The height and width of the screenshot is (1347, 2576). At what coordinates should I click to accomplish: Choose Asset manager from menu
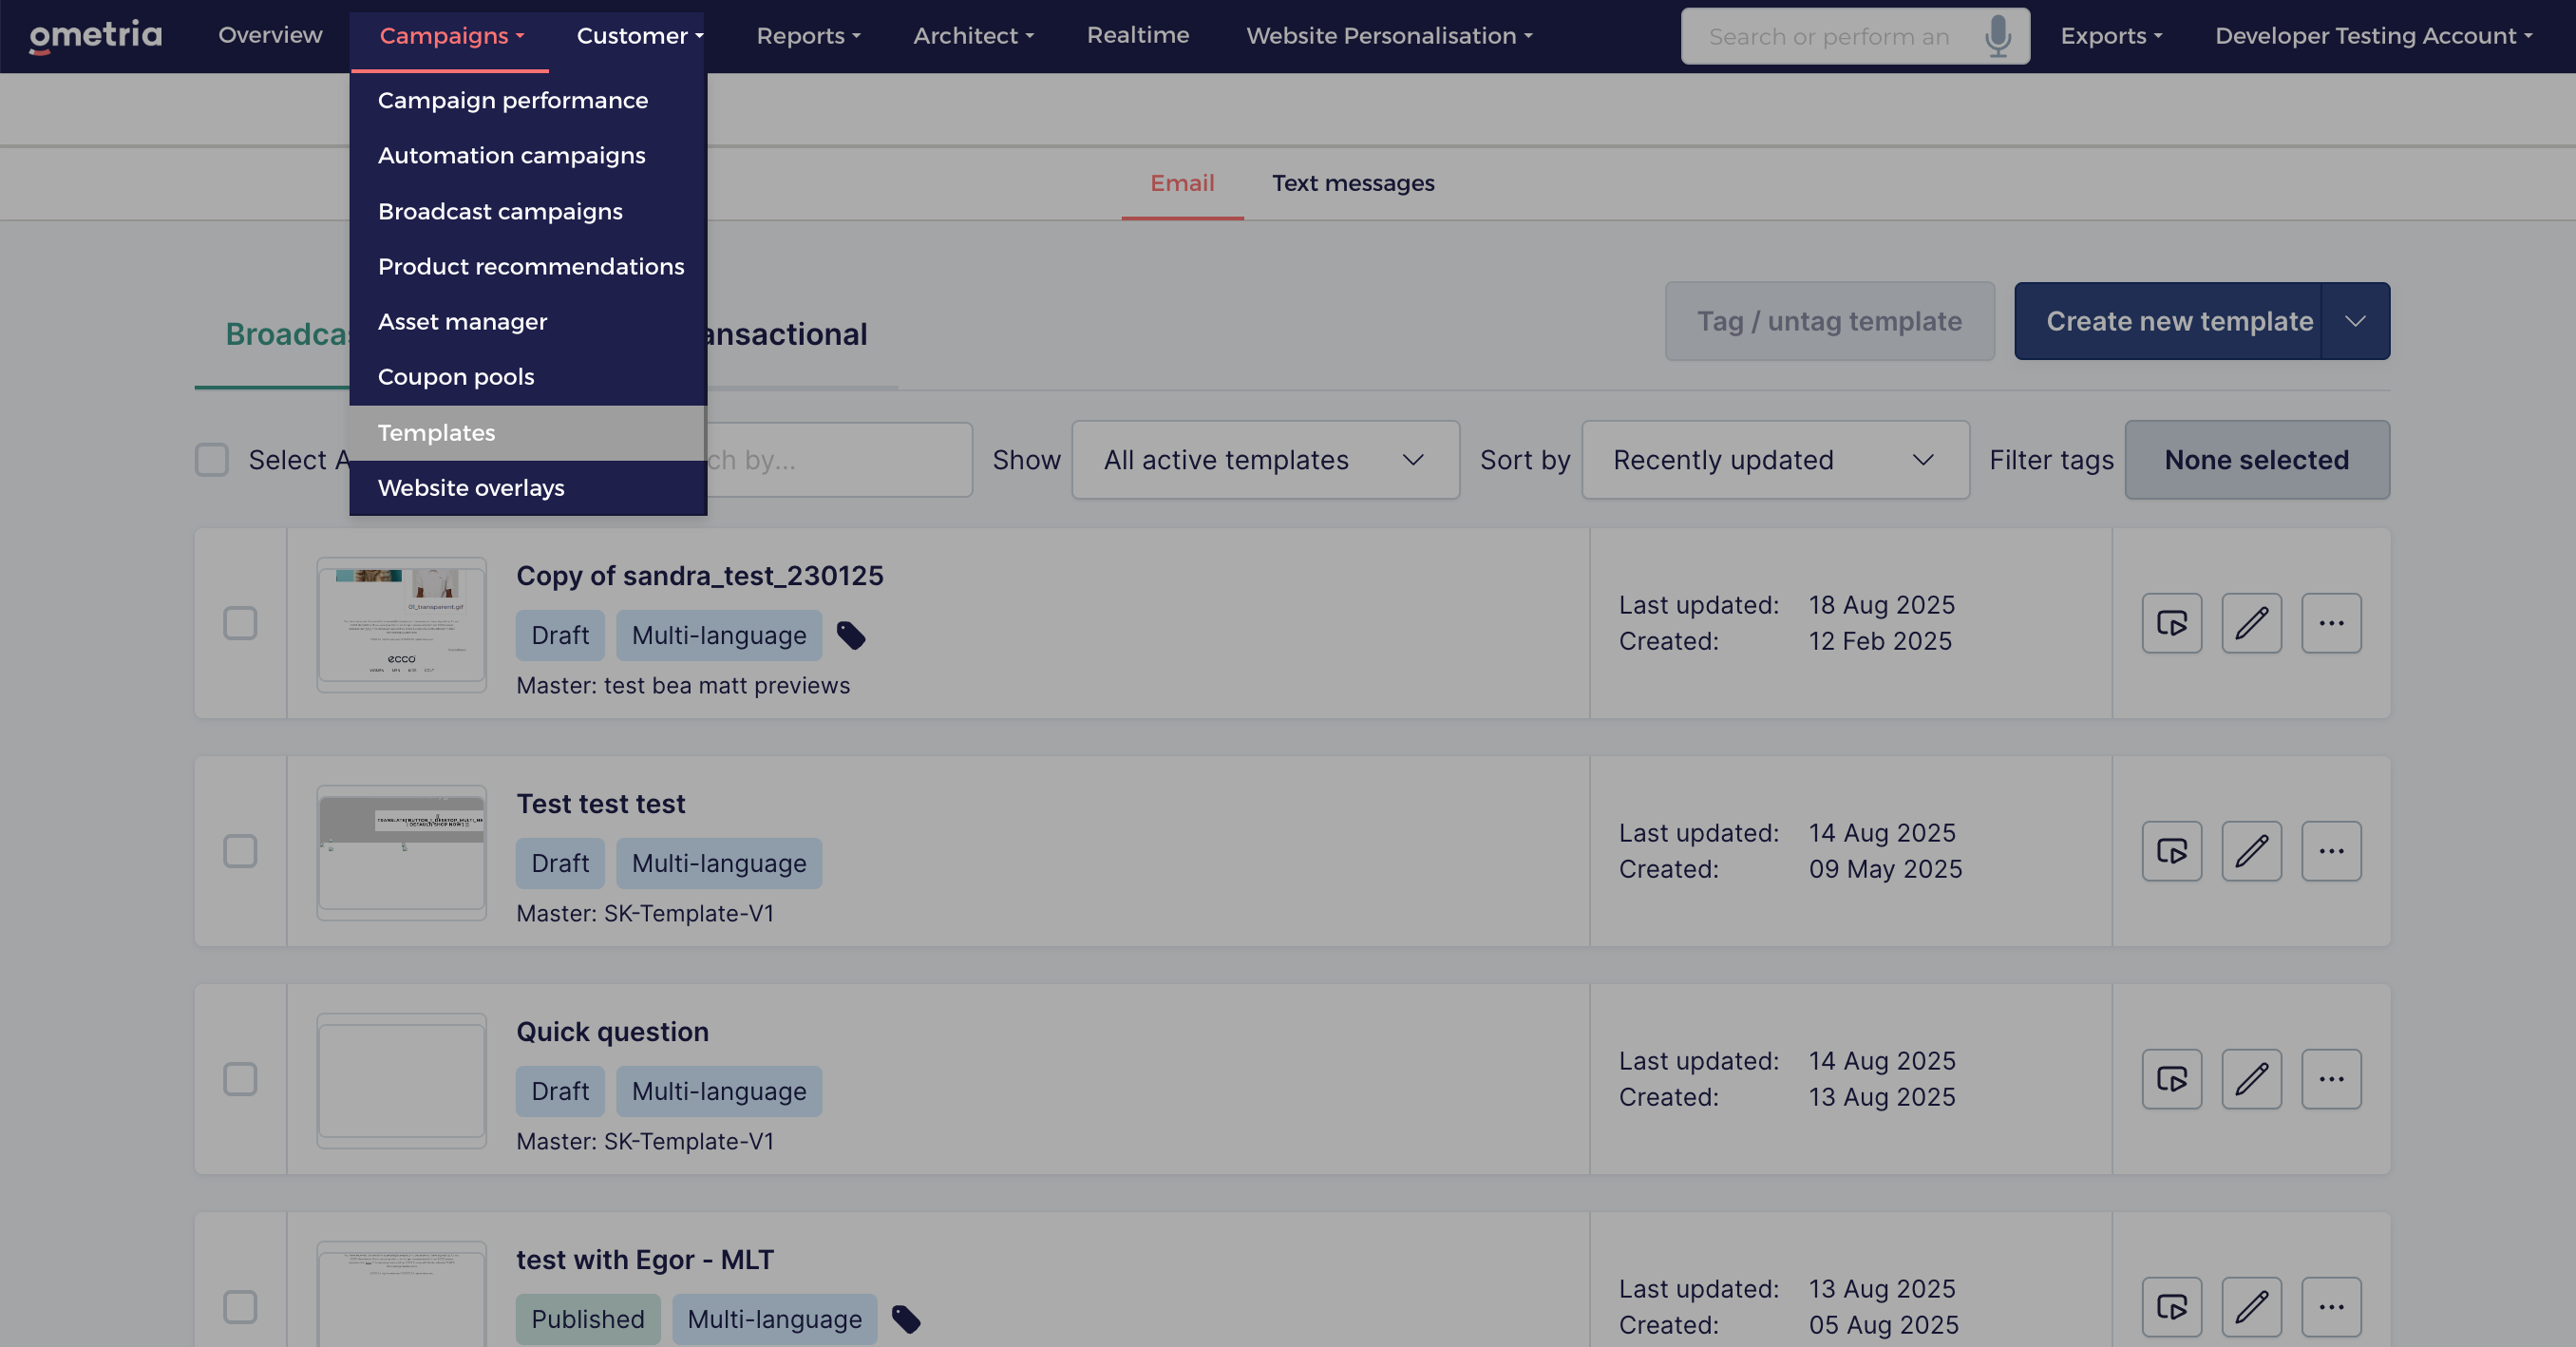[x=528, y=321]
